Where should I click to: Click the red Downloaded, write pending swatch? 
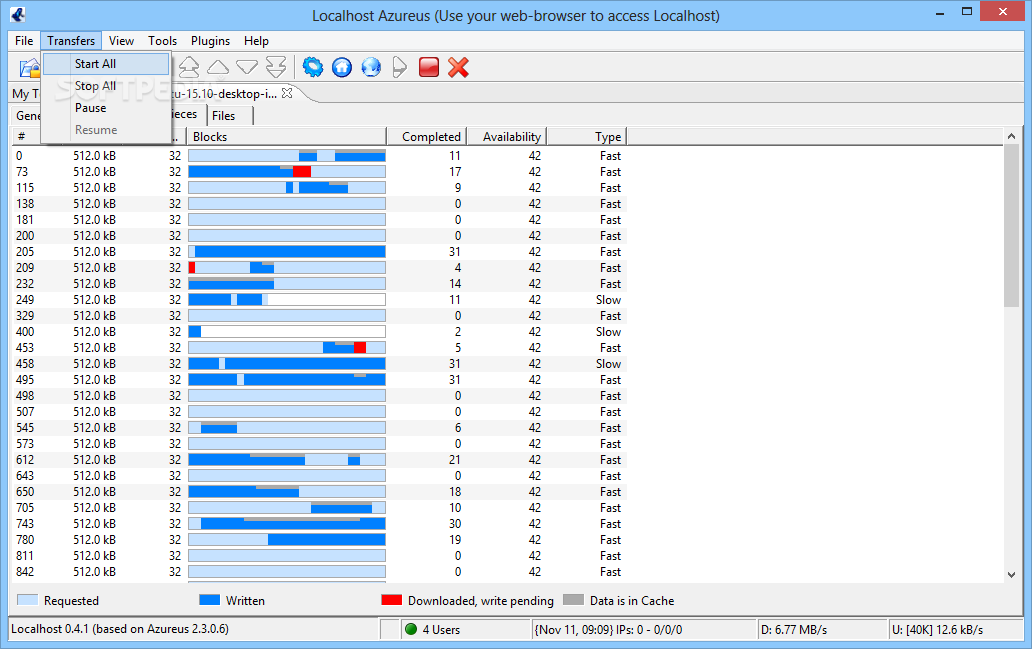392,600
